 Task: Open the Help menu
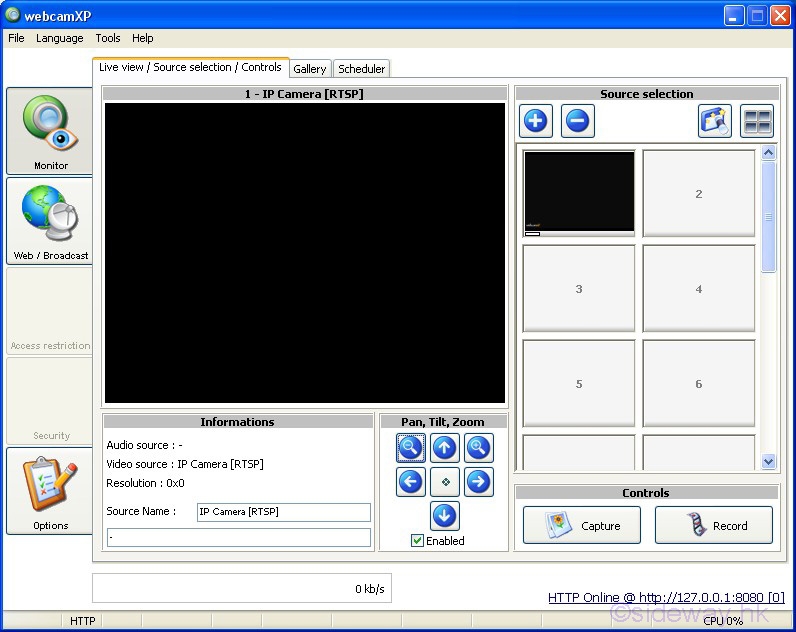coord(143,38)
